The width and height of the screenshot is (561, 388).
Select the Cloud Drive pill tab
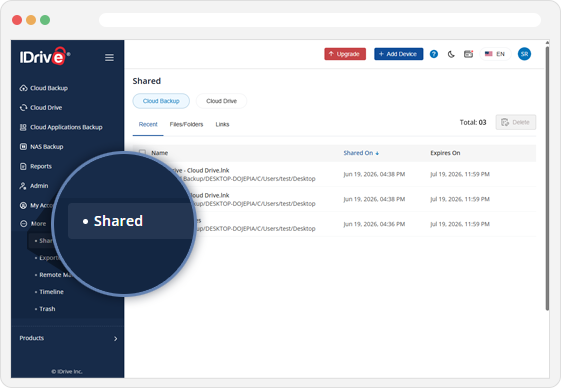[221, 101]
